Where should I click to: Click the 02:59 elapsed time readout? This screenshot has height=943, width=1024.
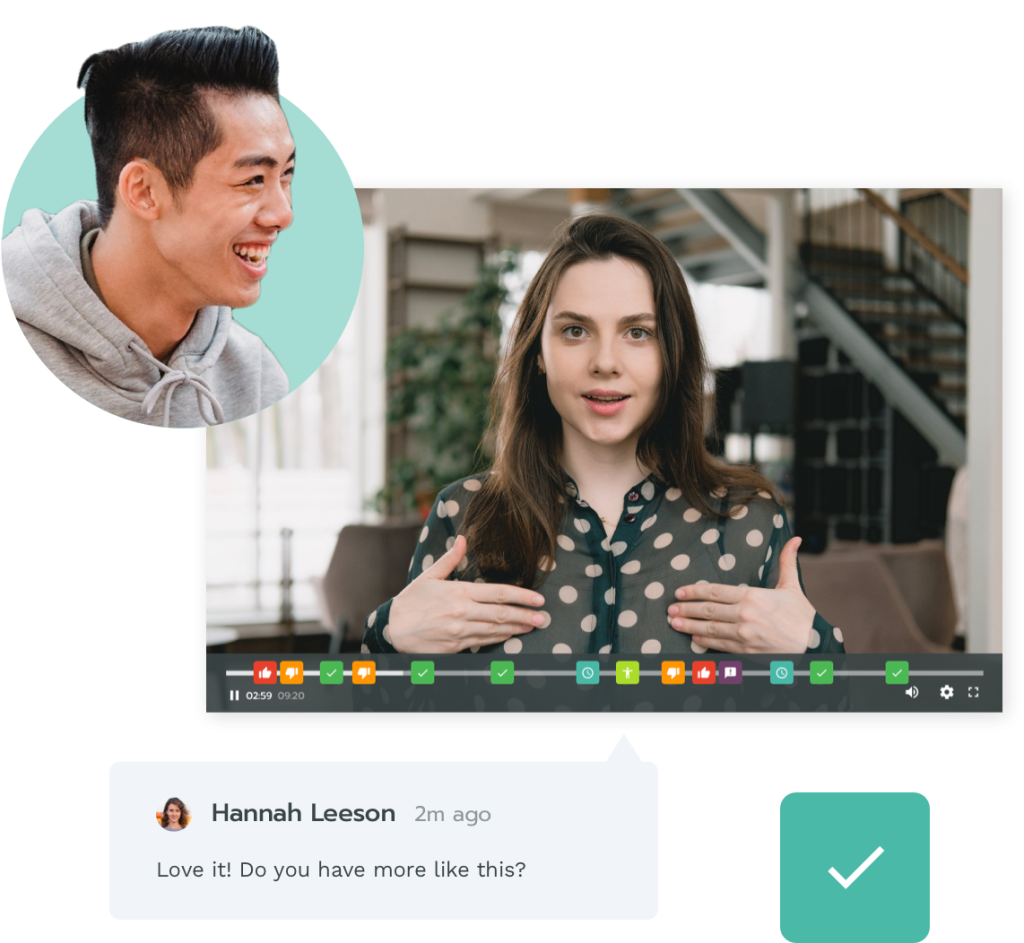click(x=259, y=696)
